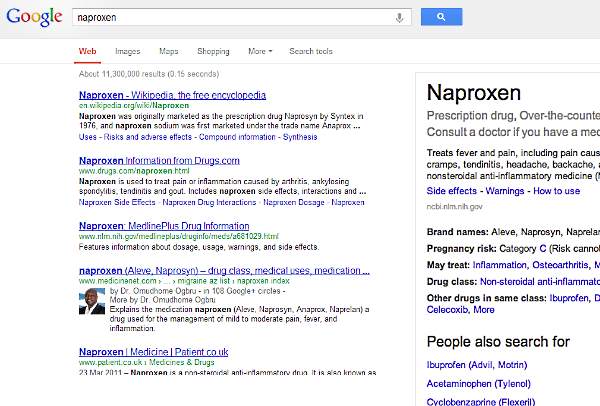Open Naproxen Information from Drugs.com result
The image size is (600, 406).
click(159, 160)
